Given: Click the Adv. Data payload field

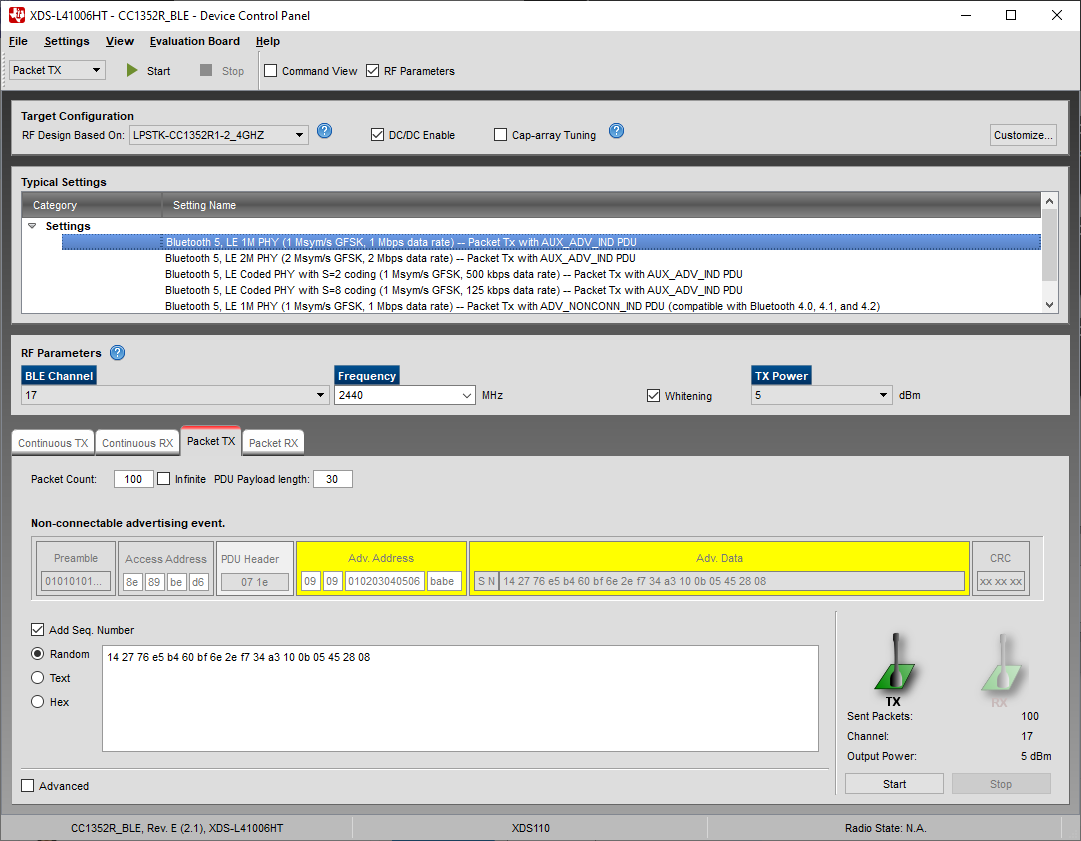Looking at the screenshot, I should click(x=731, y=581).
